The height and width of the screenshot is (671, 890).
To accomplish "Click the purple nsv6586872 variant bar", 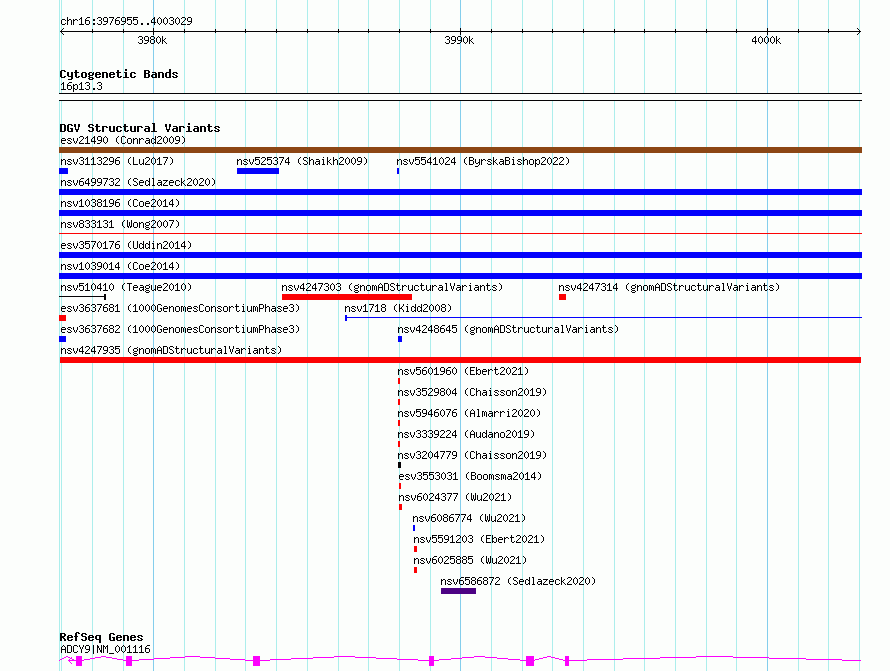I will click(458, 591).
